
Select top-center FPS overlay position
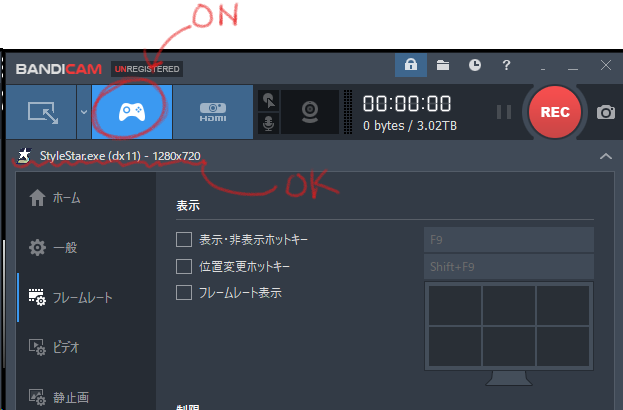pos(509,305)
